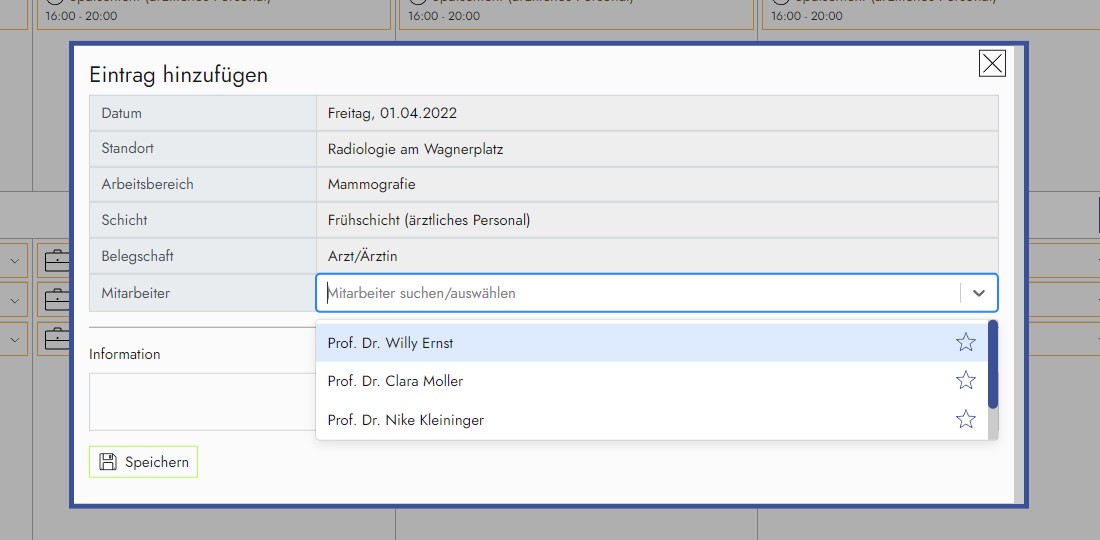Mark Prof. Dr. Willy Ernst as favorite
The height and width of the screenshot is (540, 1100).
(x=965, y=343)
